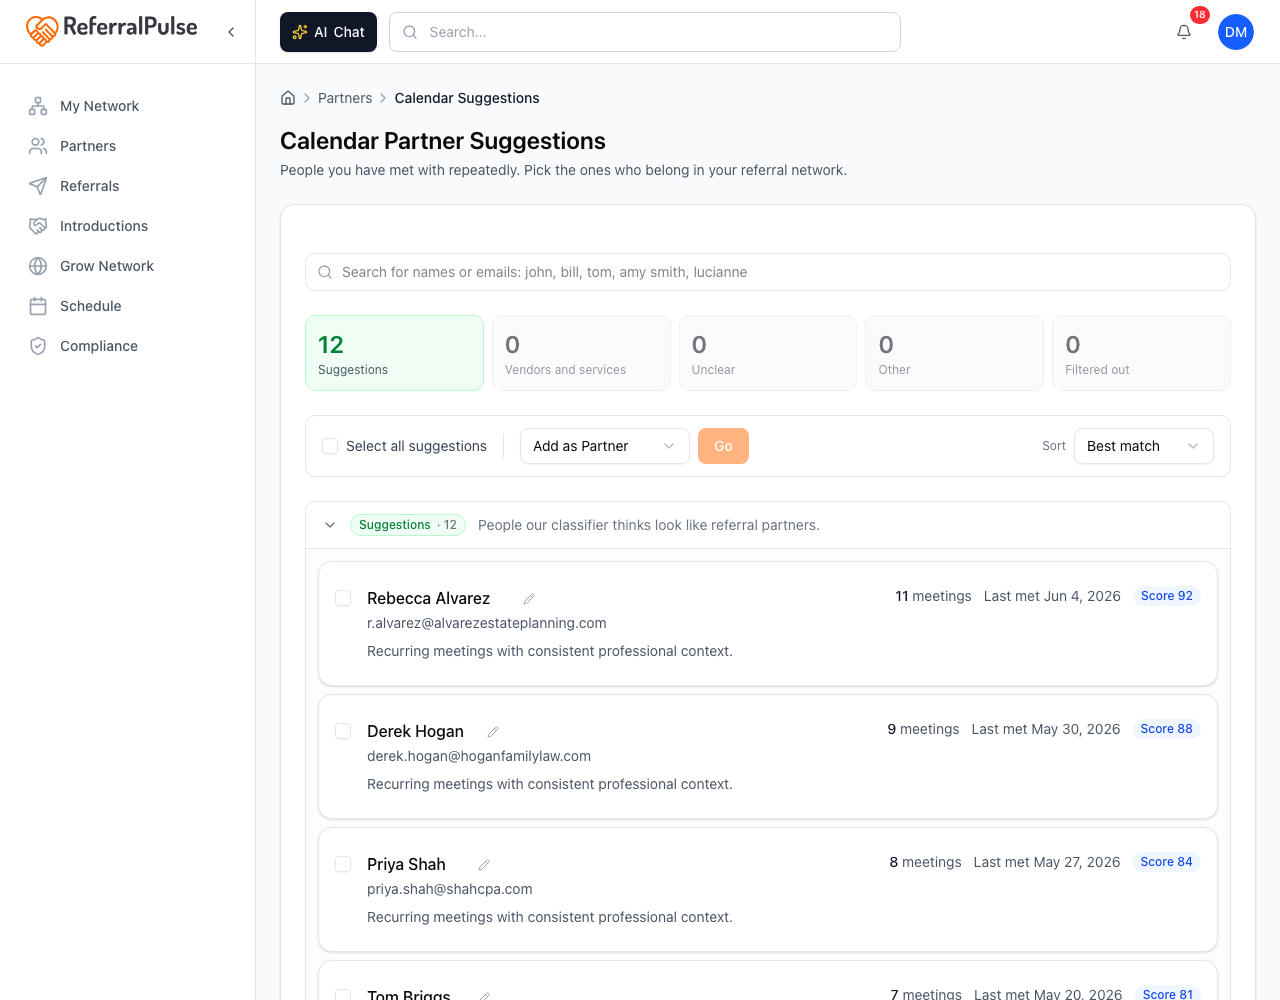Click the 8 meetings count
The height and width of the screenshot is (1000, 1280).
pyautogui.click(x=925, y=862)
